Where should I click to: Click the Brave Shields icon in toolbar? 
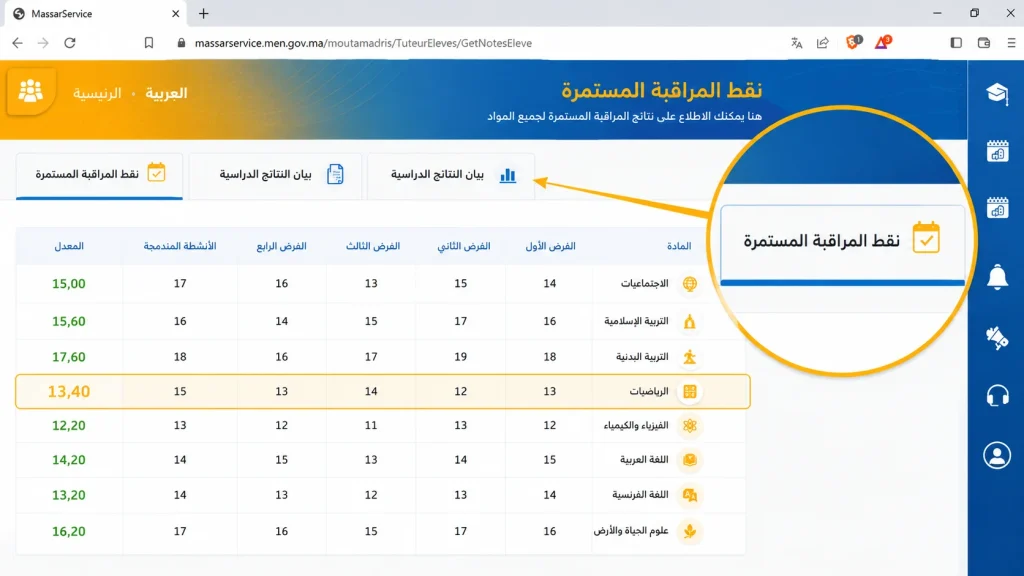pos(854,42)
